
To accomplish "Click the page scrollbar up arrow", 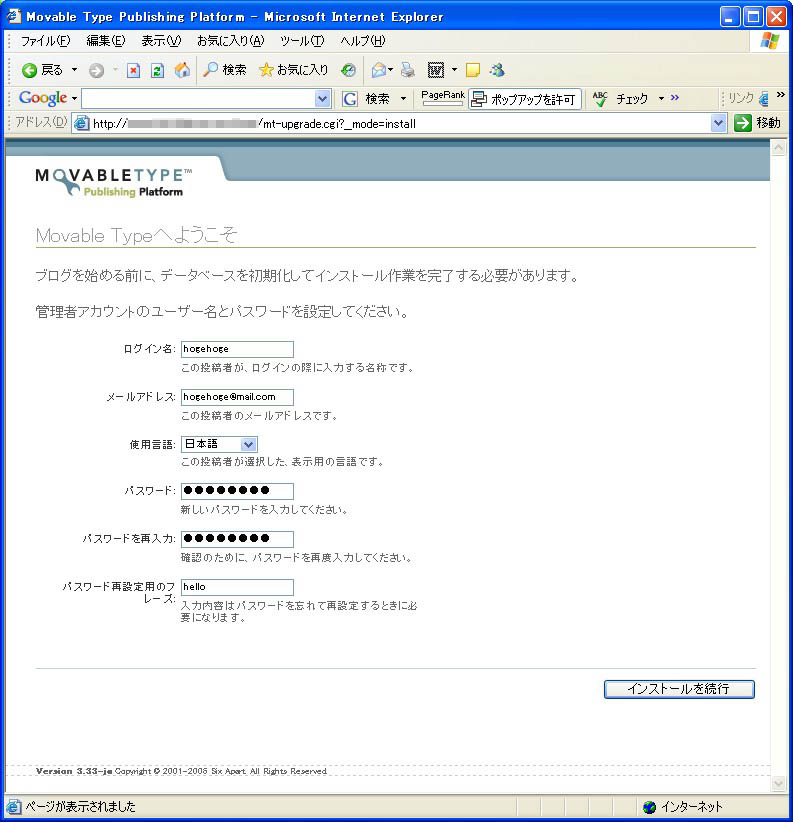I will tap(778, 148).
